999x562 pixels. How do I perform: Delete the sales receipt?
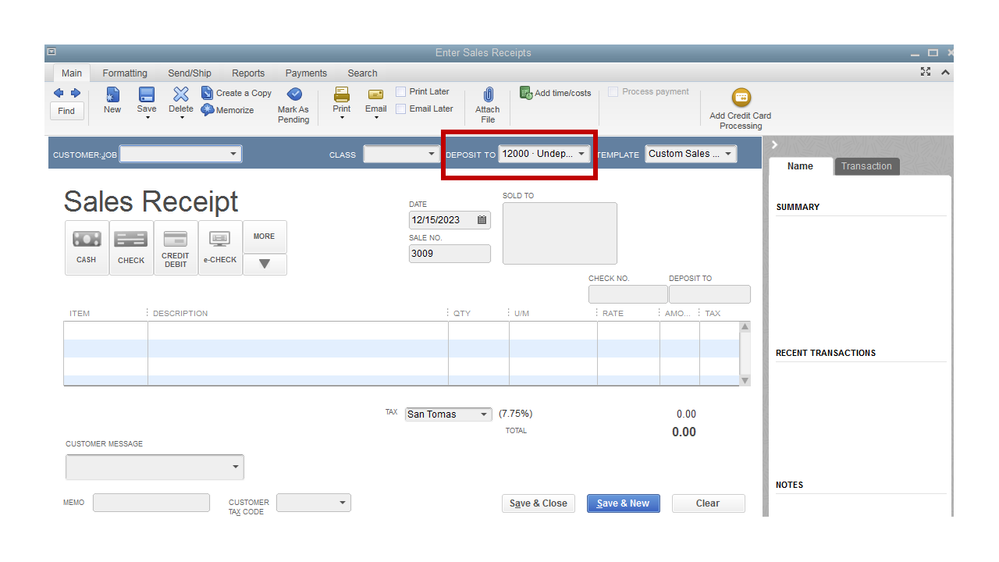(181, 100)
